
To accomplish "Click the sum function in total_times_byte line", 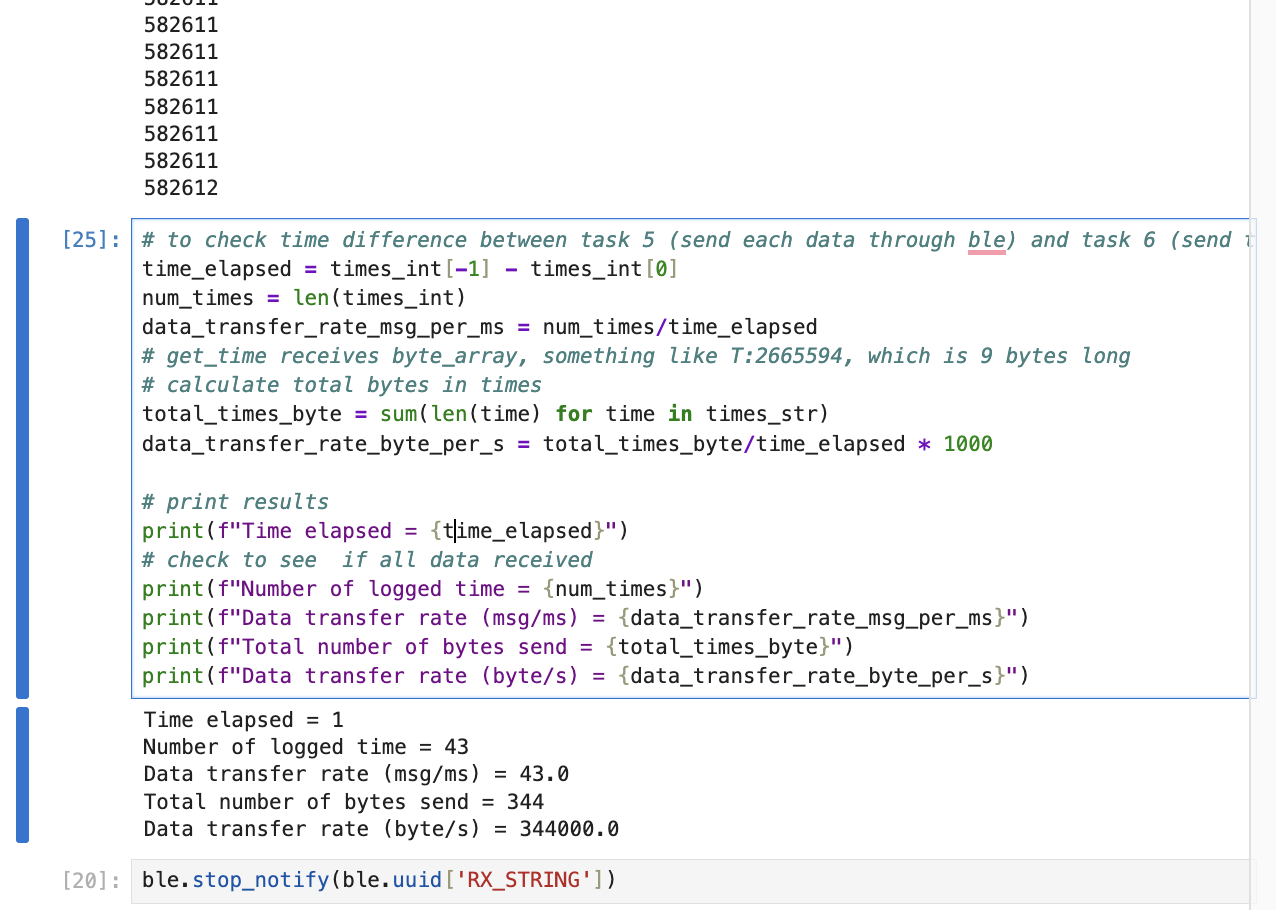I will coord(398,414).
